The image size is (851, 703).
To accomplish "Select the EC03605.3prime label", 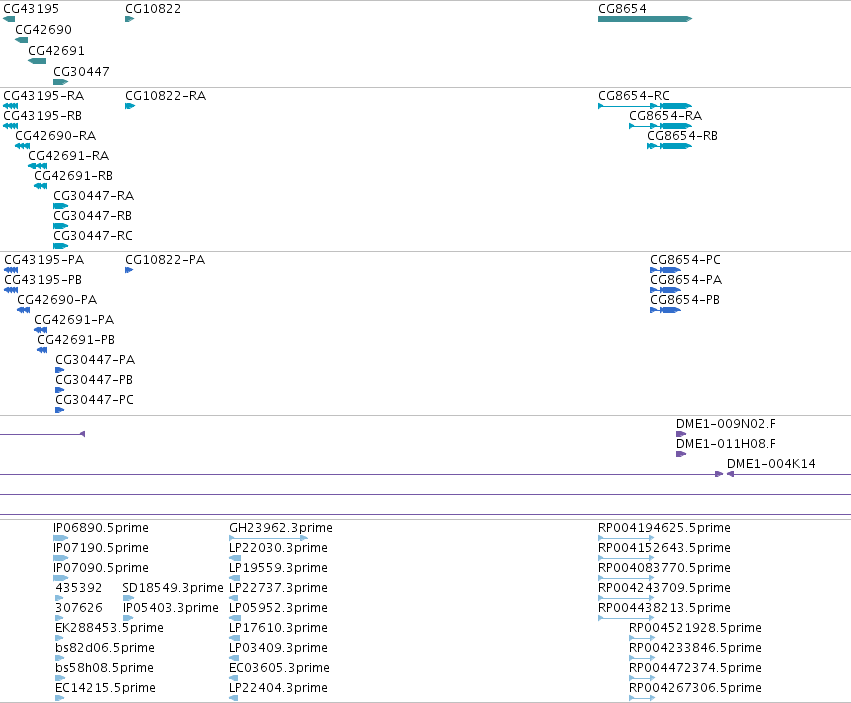I will pyautogui.click(x=280, y=668).
